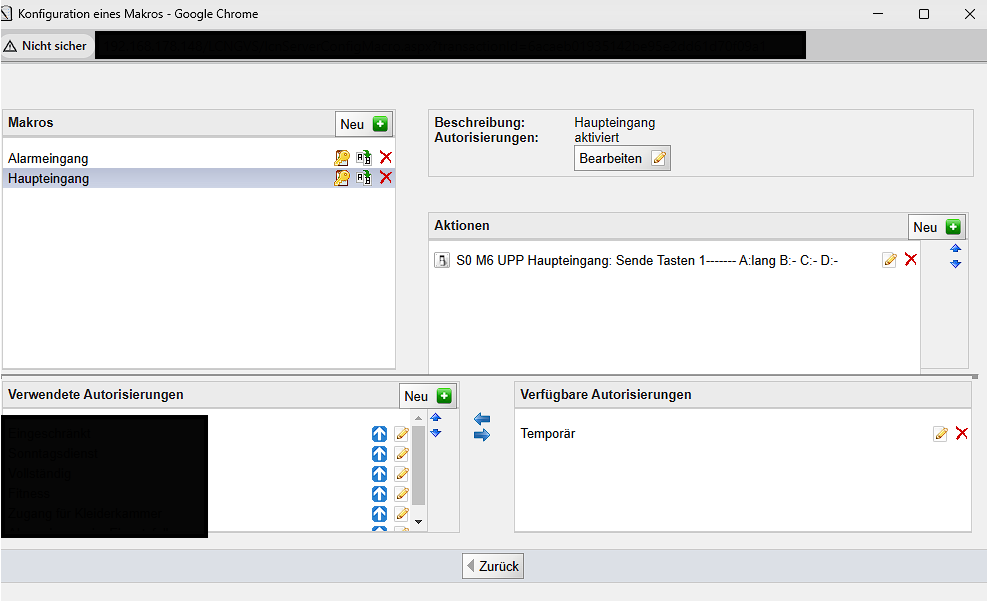
Task: Click first blue up-arrow circle in used authorizations
Action: 379,434
